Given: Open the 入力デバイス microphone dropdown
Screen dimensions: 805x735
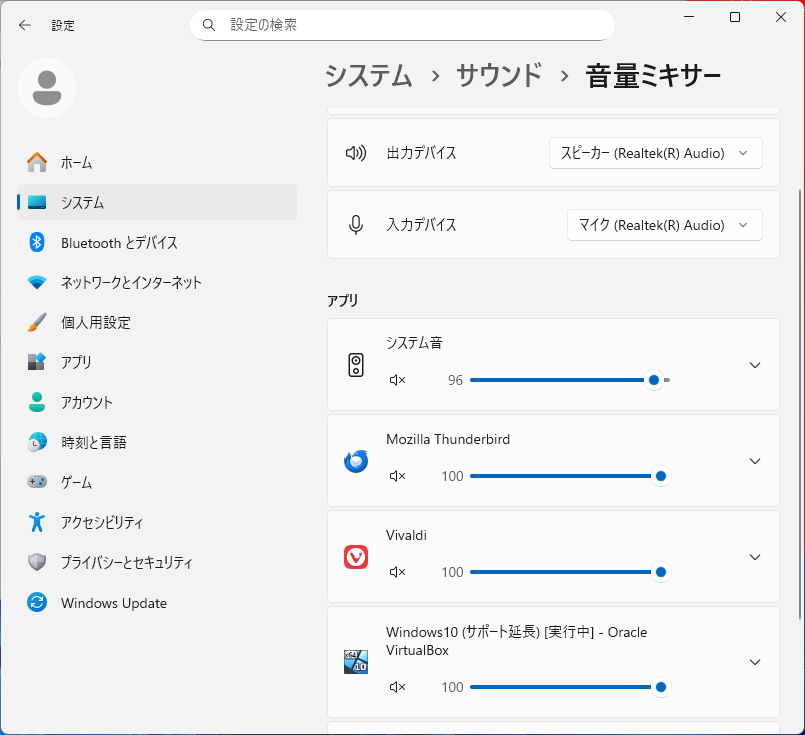Looking at the screenshot, I should coord(664,225).
